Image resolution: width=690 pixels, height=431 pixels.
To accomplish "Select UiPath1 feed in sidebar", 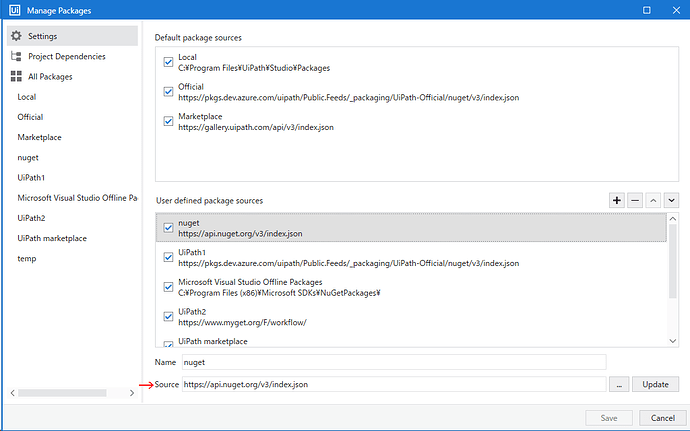I will (x=31, y=177).
